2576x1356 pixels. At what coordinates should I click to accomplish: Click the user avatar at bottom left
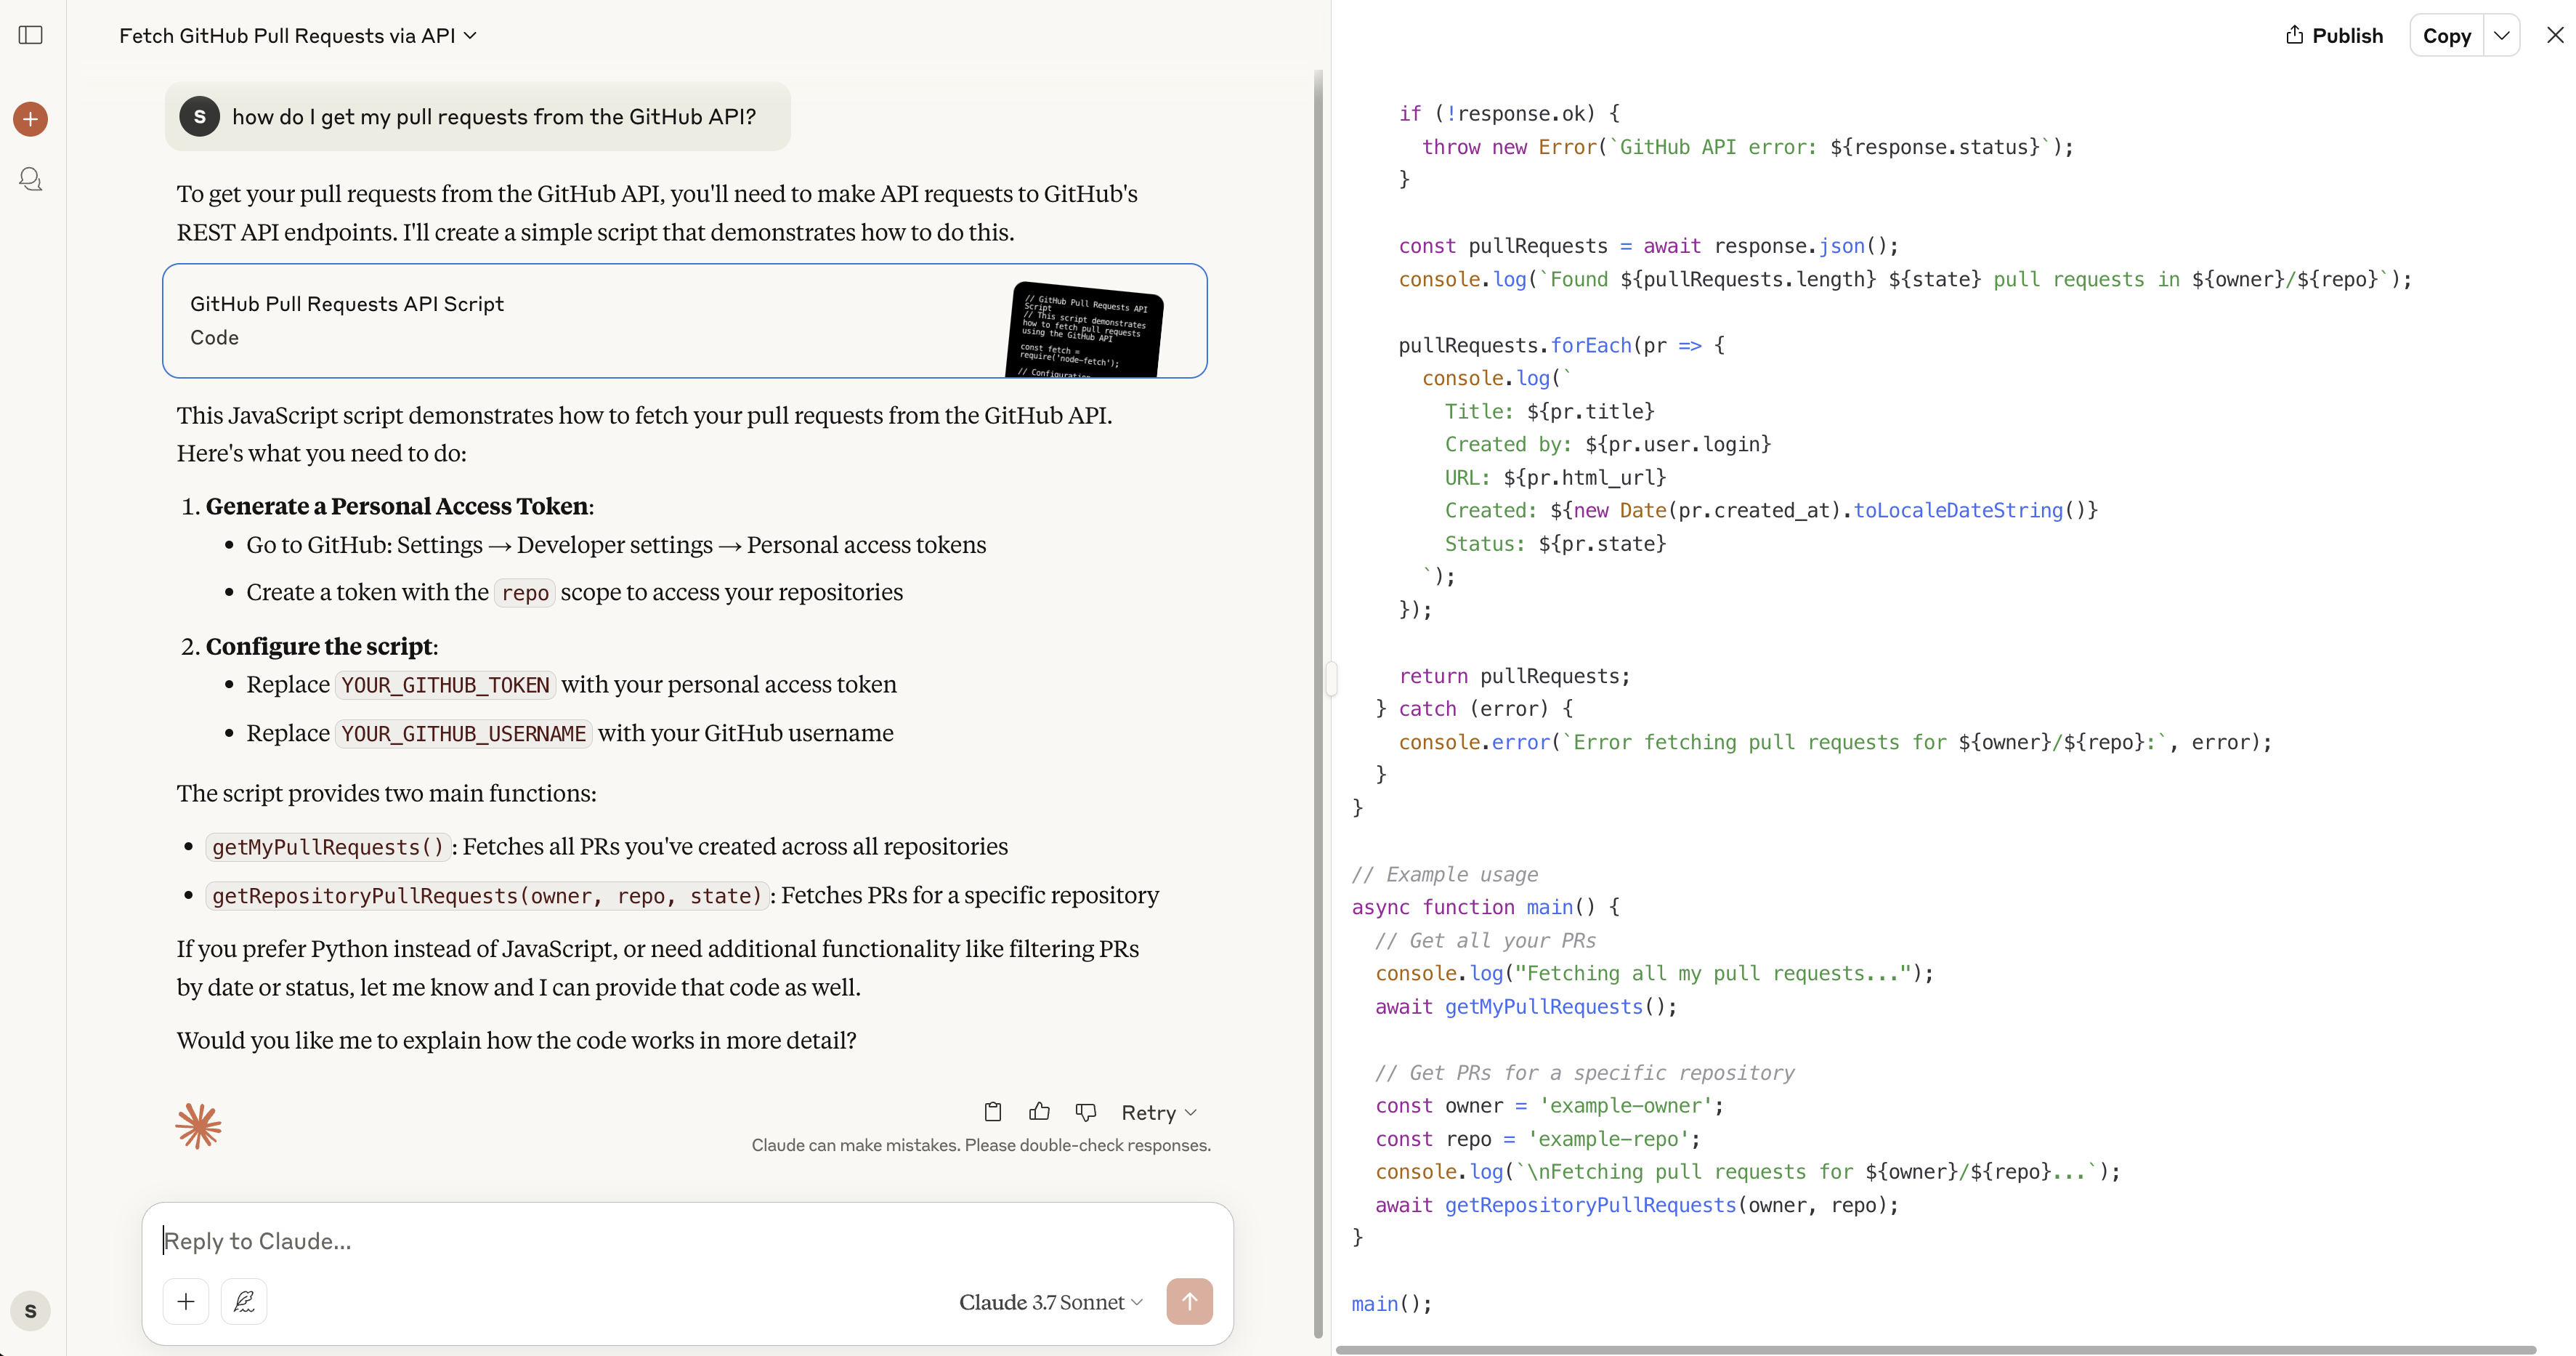point(31,1311)
